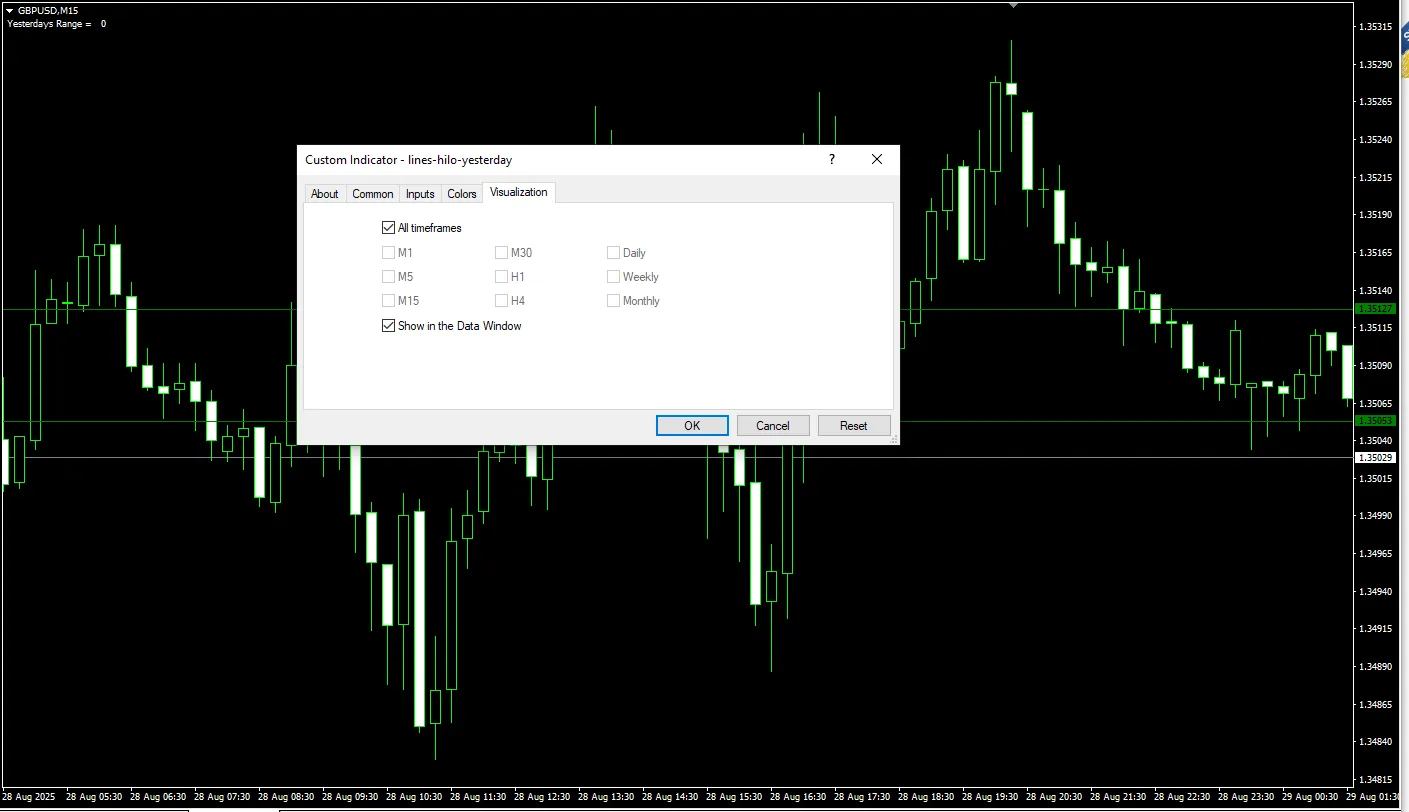The image size is (1409, 812).
Task: Click the chart shift triangle marker
Action: coord(1013,5)
